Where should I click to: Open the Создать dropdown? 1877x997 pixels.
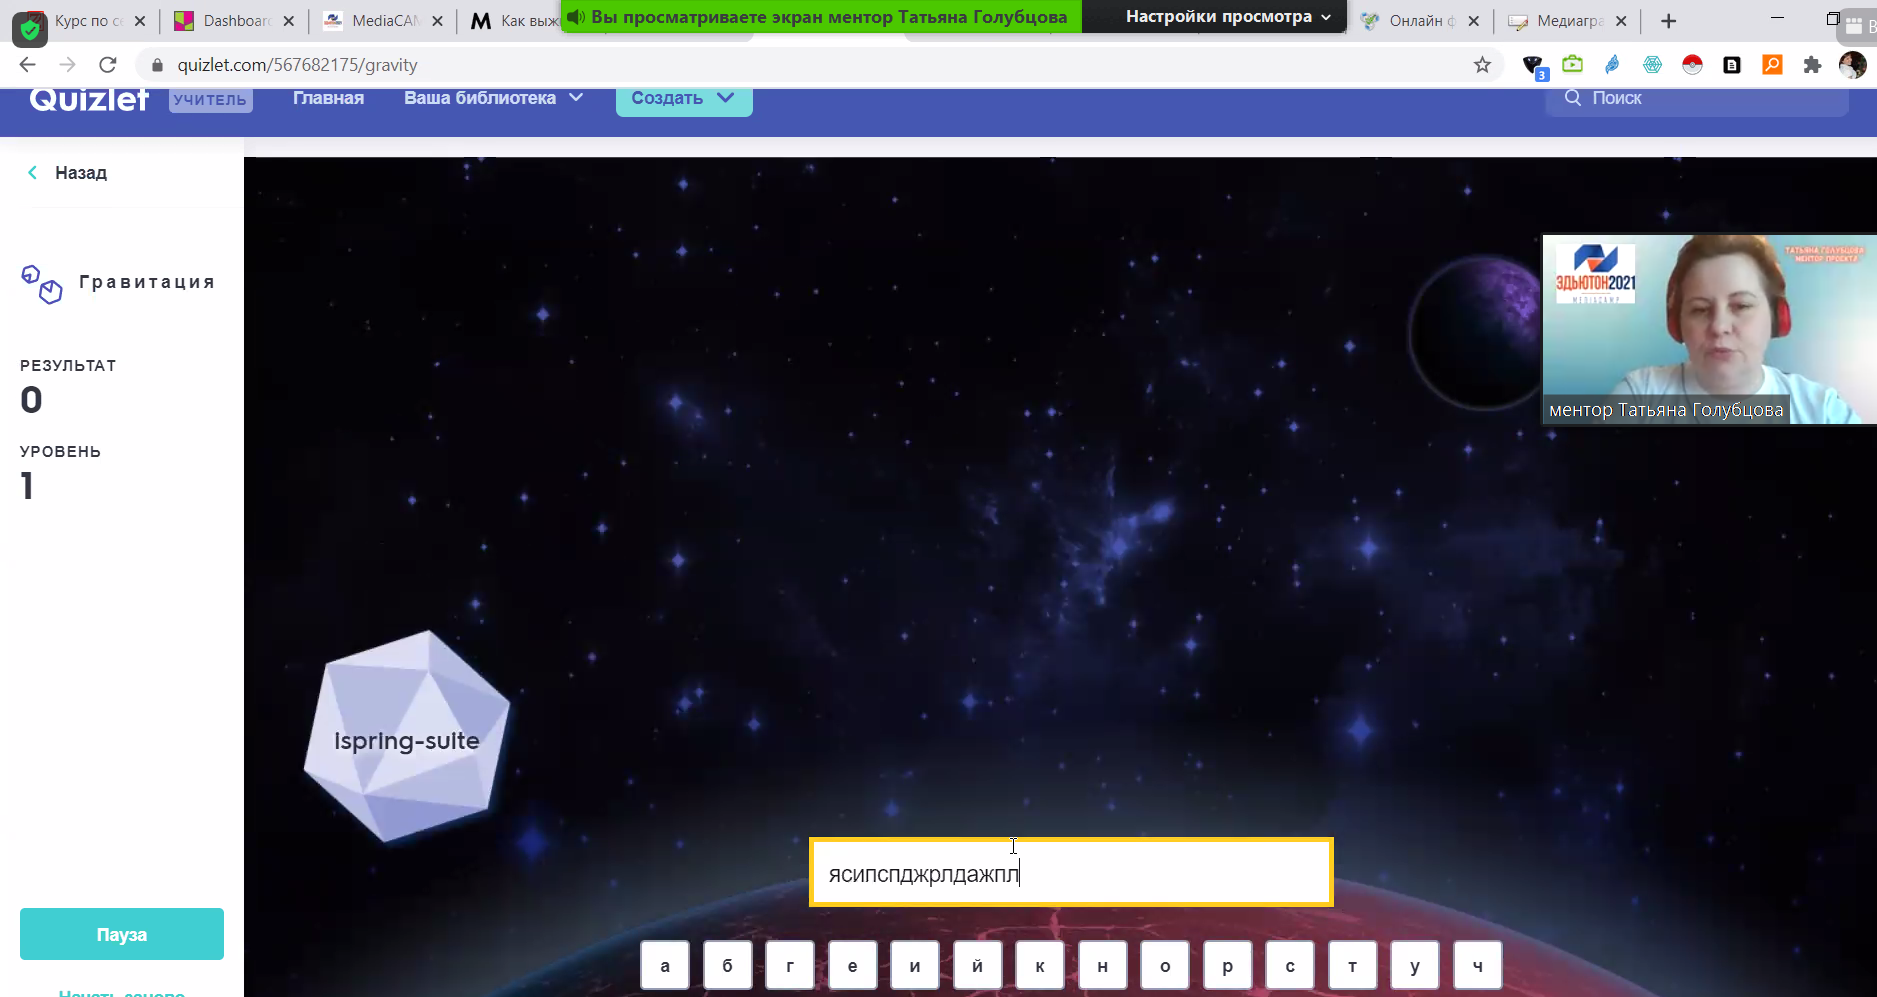tap(684, 99)
